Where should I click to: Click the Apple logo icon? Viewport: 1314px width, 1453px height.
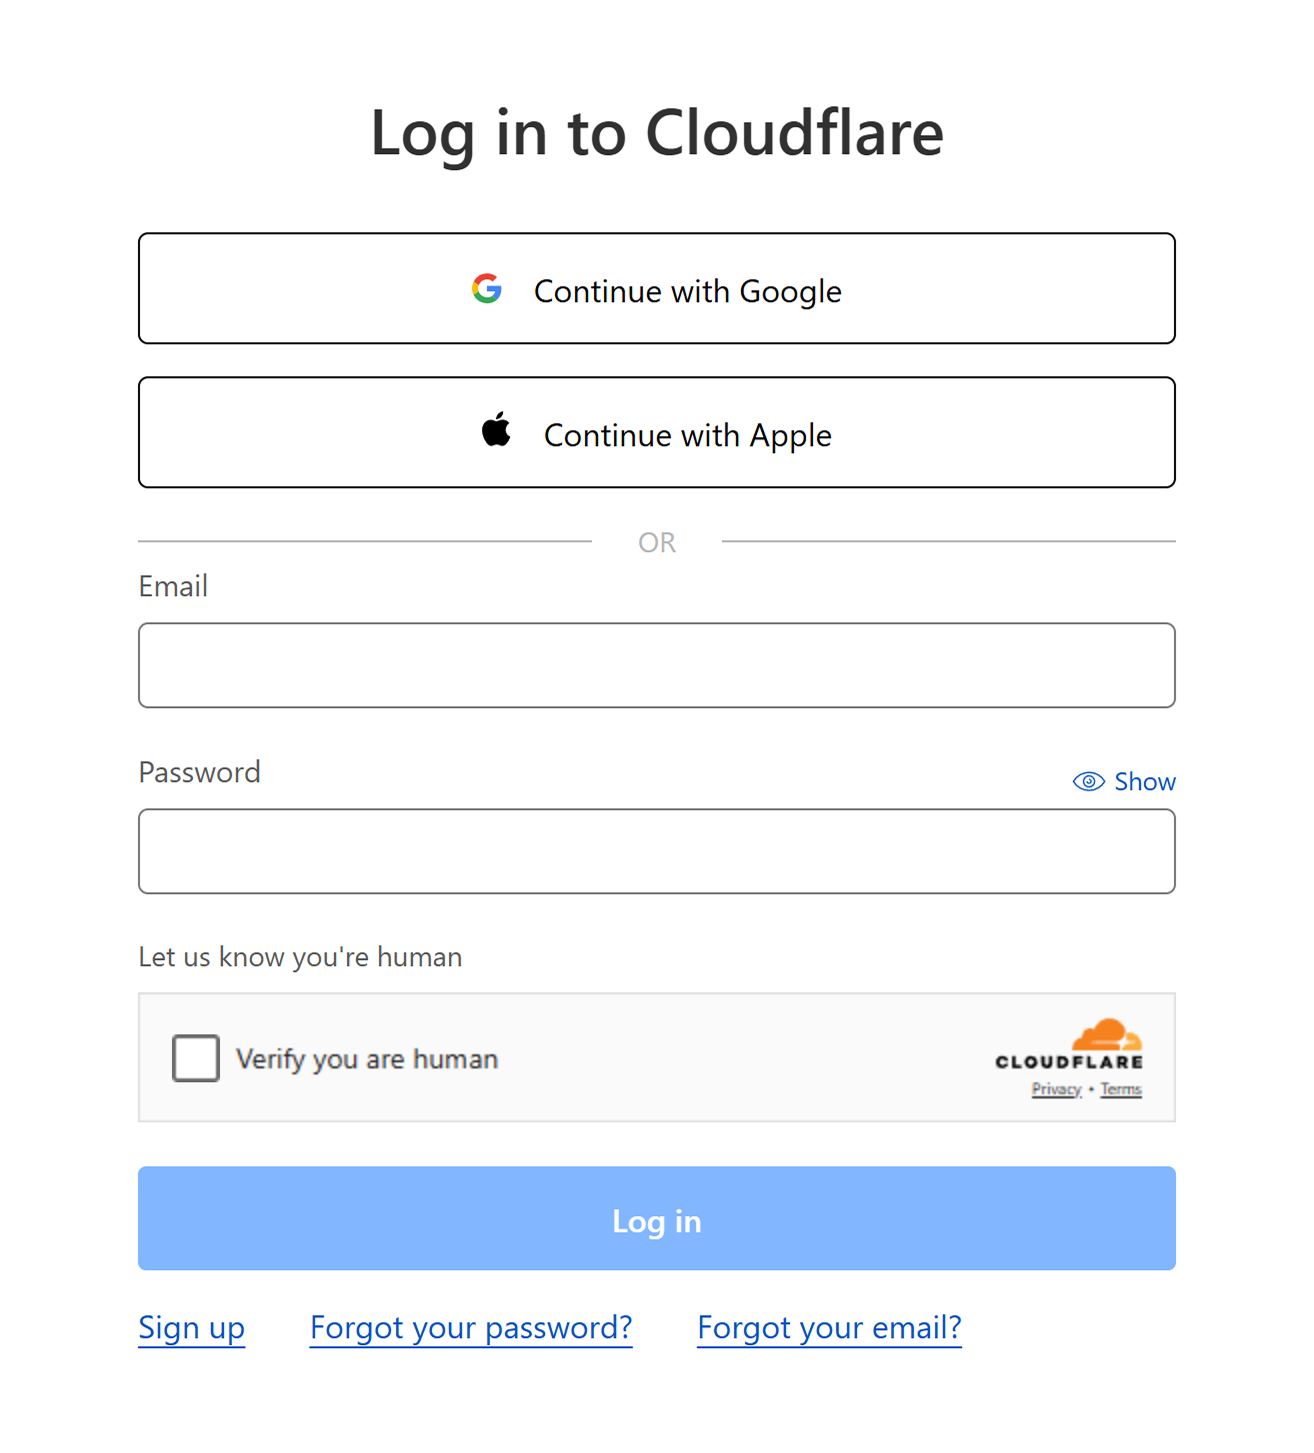pos(496,431)
